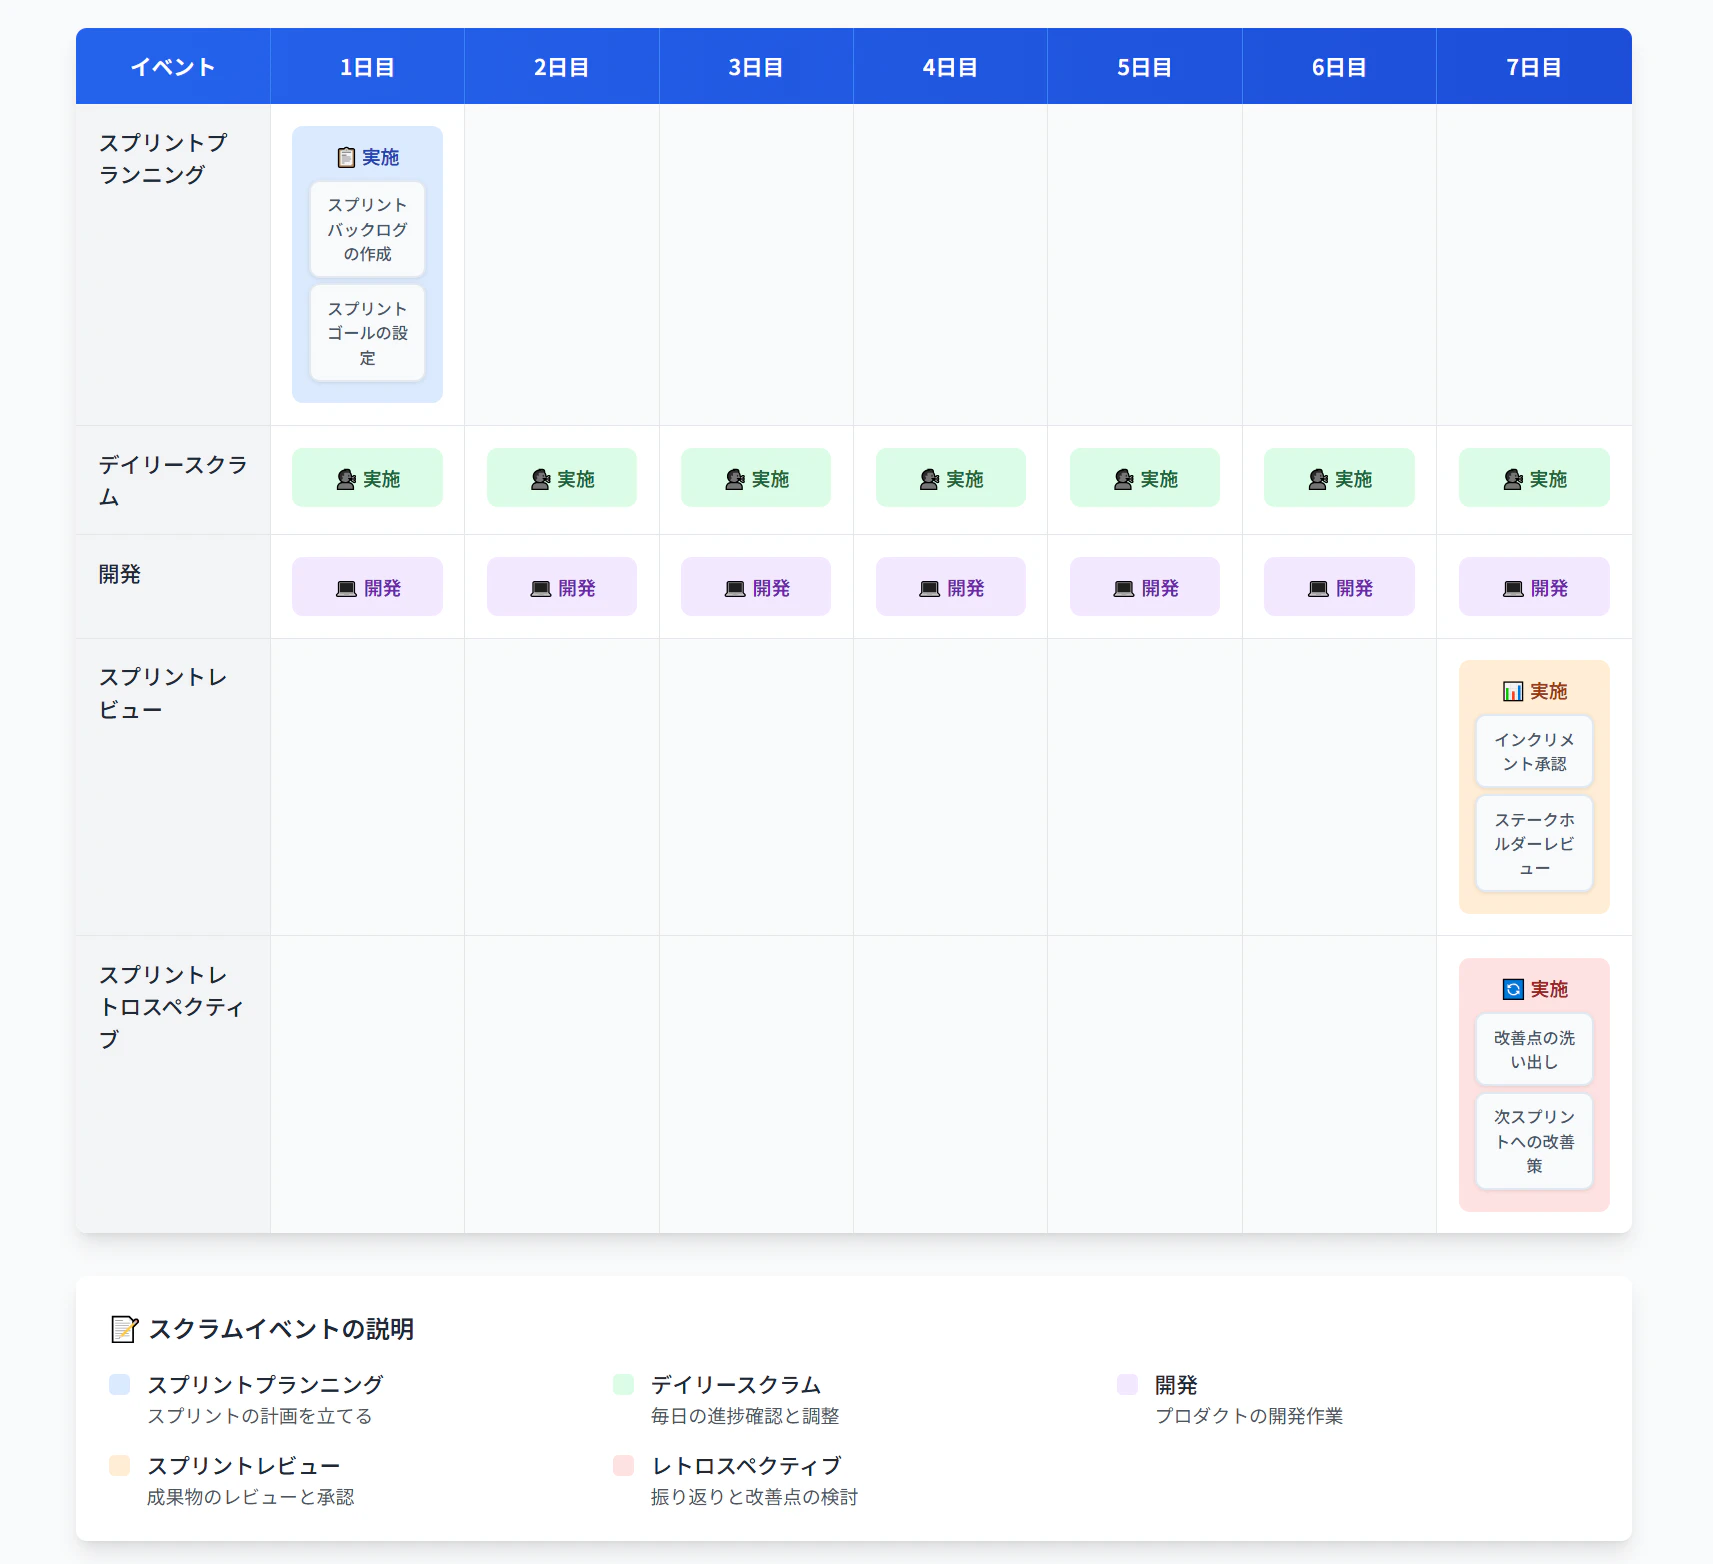Click the スプリントプランニング legend title
The image size is (1713, 1564).
click(x=265, y=1385)
